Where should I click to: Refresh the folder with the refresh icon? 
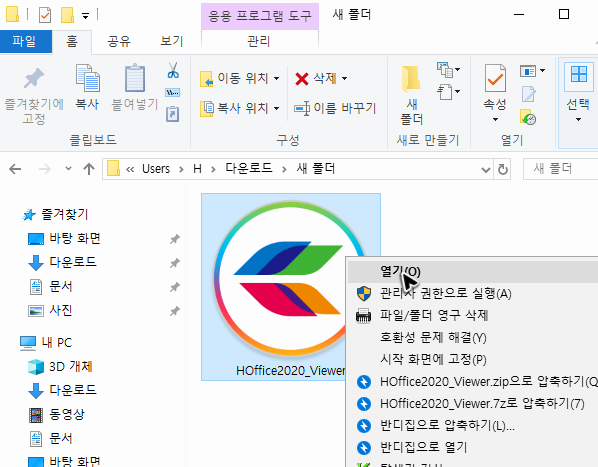(503, 170)
